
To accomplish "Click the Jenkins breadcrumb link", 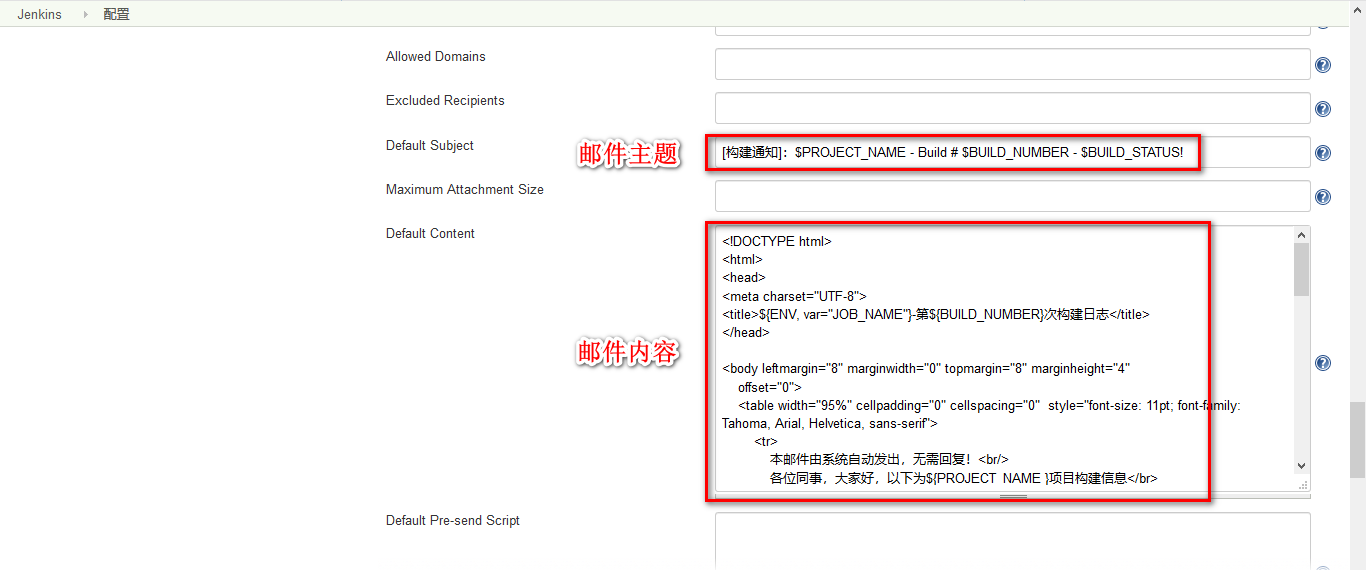I will (x=39, y=14).
